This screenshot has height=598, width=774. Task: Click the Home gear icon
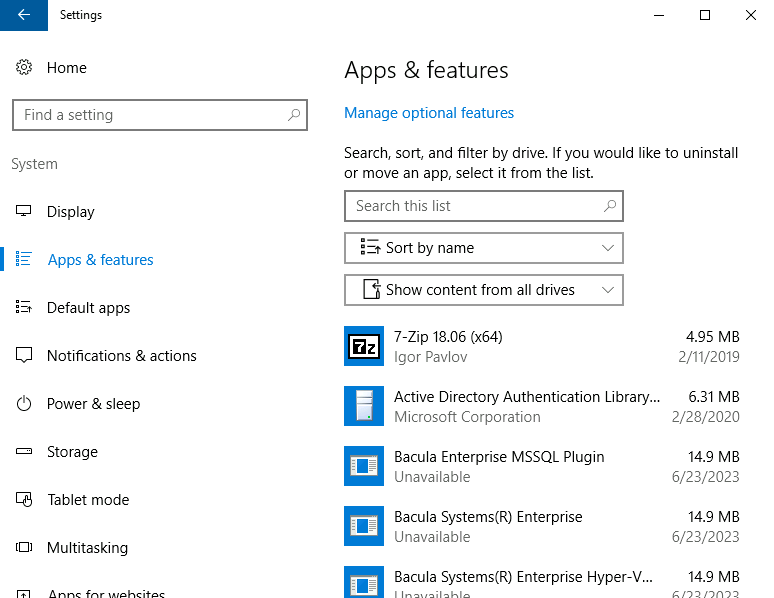[x=24, y=68]
